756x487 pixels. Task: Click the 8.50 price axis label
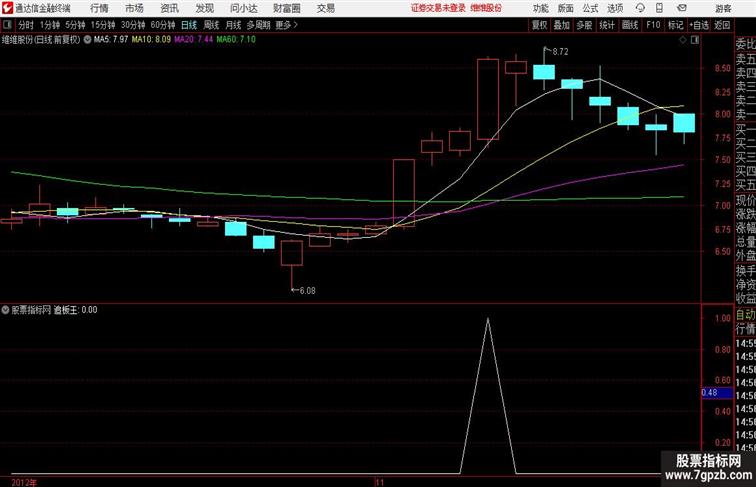[722, 68]
